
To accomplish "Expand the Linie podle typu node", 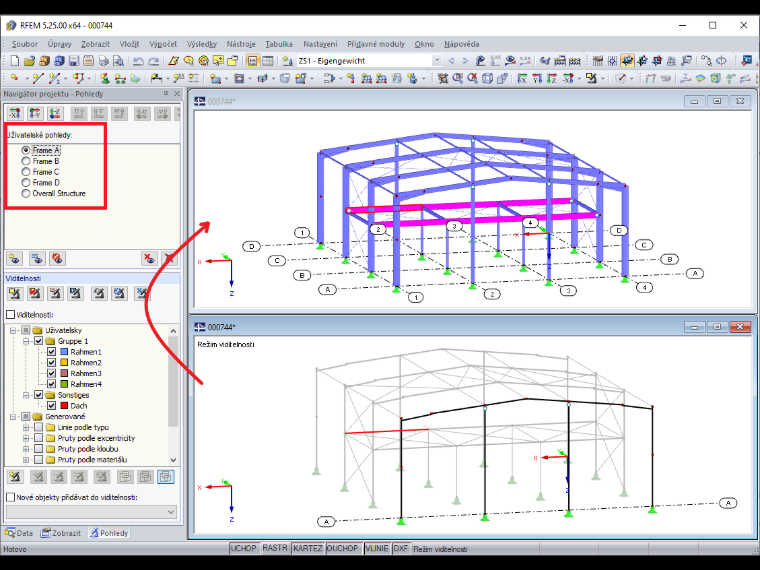I will (26, 427).
